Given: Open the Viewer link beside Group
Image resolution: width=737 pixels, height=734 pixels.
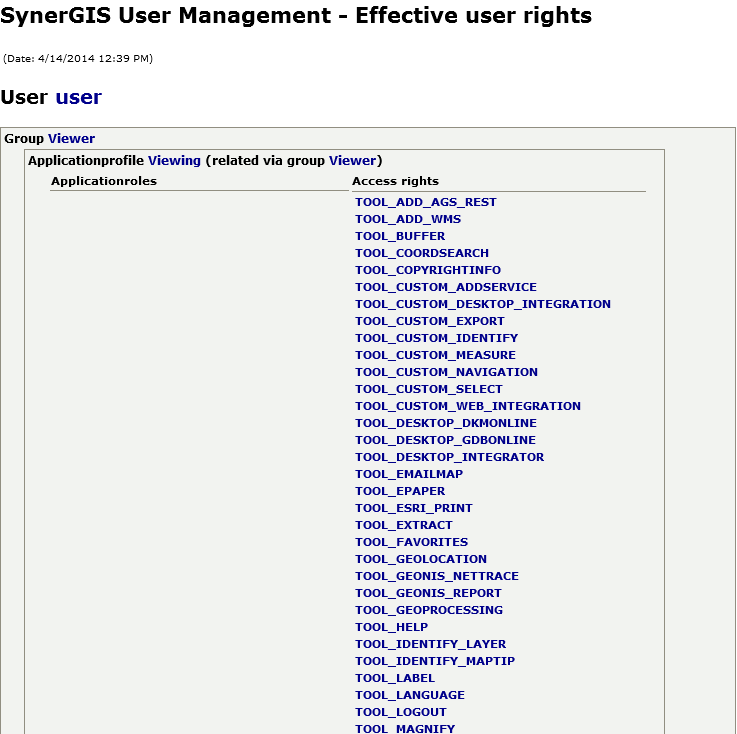Looking at the screenshot, I should [x=71, y=139].
